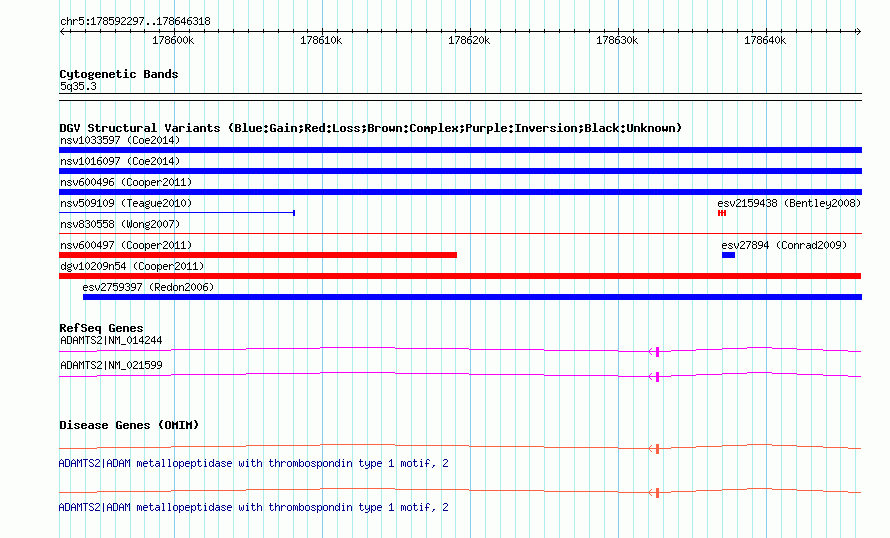Screen dimensions: 890x538
Task: Click the nsv600496 (Cooper2011) blue bar
Action: click(460, 192)
